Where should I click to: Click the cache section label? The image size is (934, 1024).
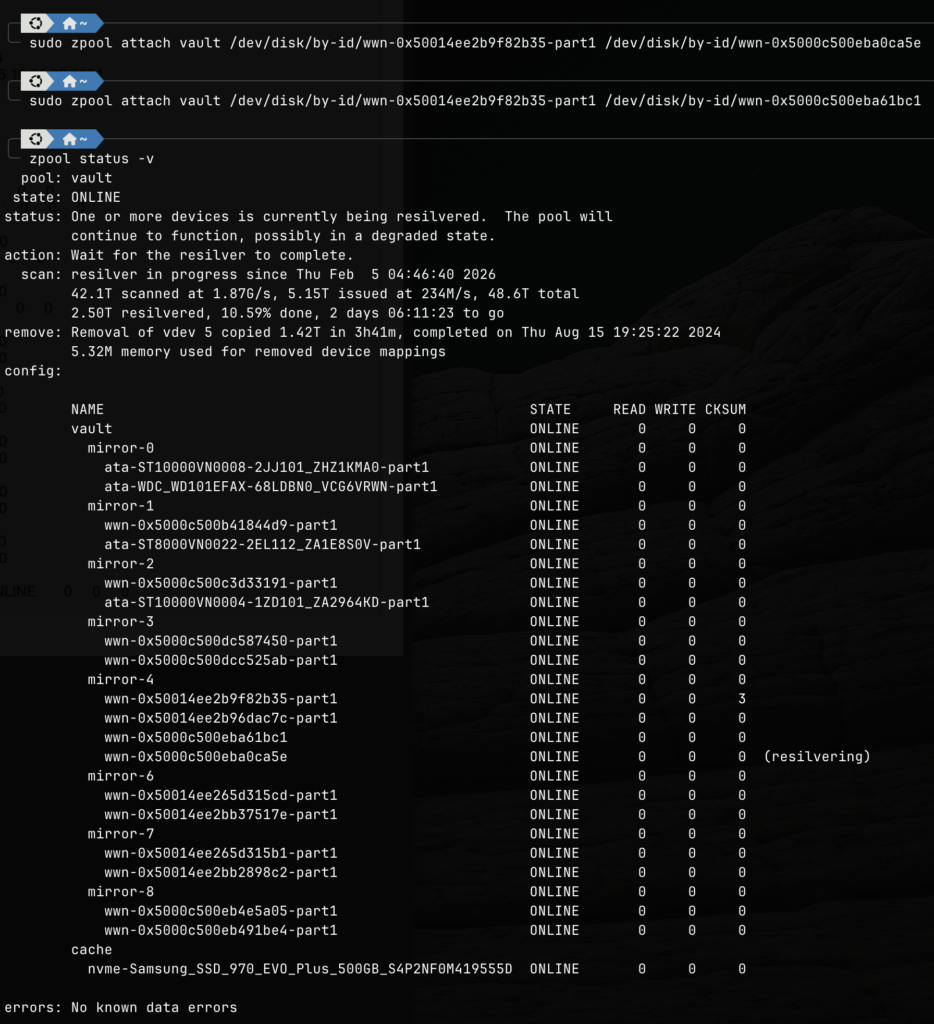click(91, 950)
